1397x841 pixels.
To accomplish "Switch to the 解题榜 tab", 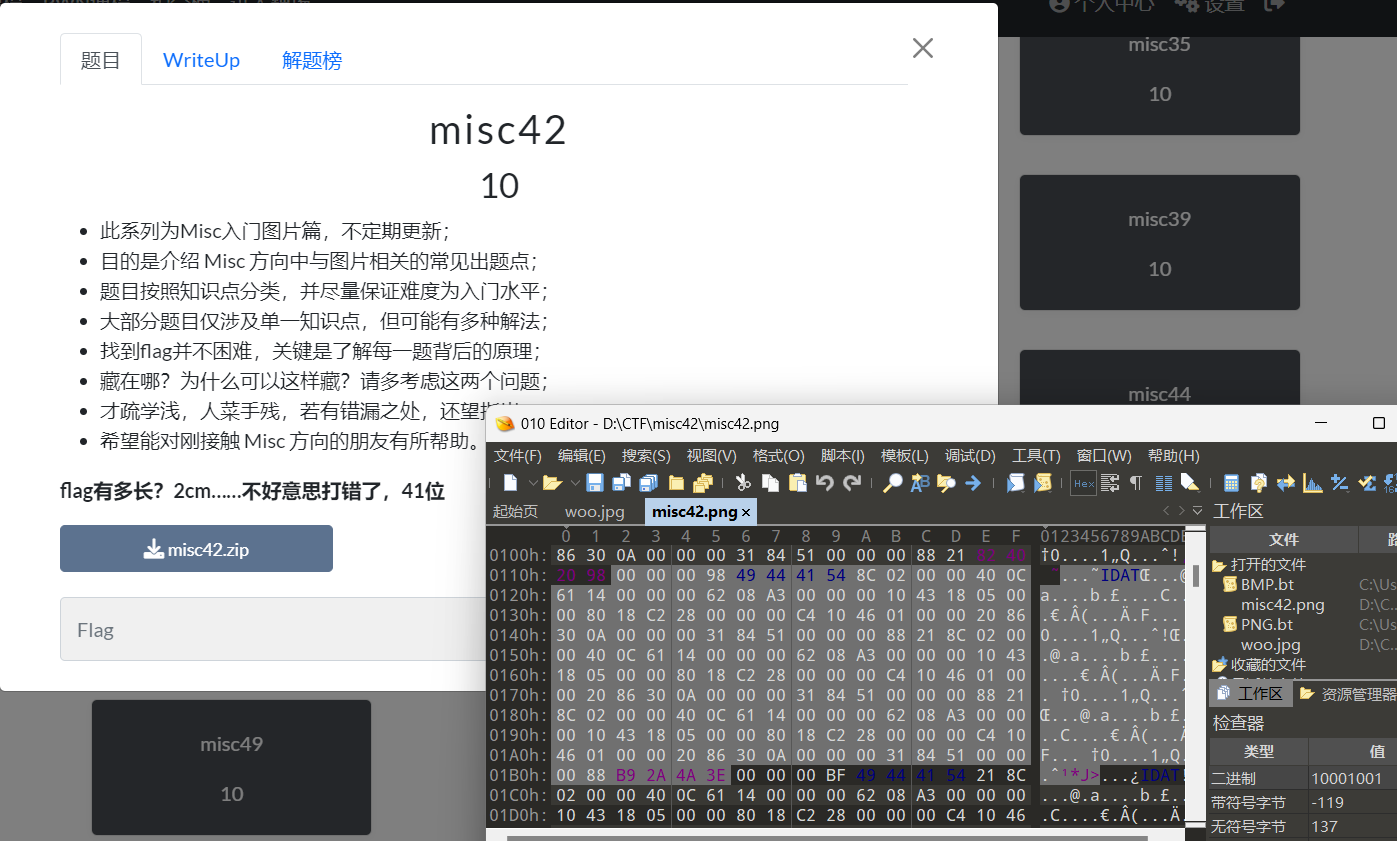I will point(312,60).
